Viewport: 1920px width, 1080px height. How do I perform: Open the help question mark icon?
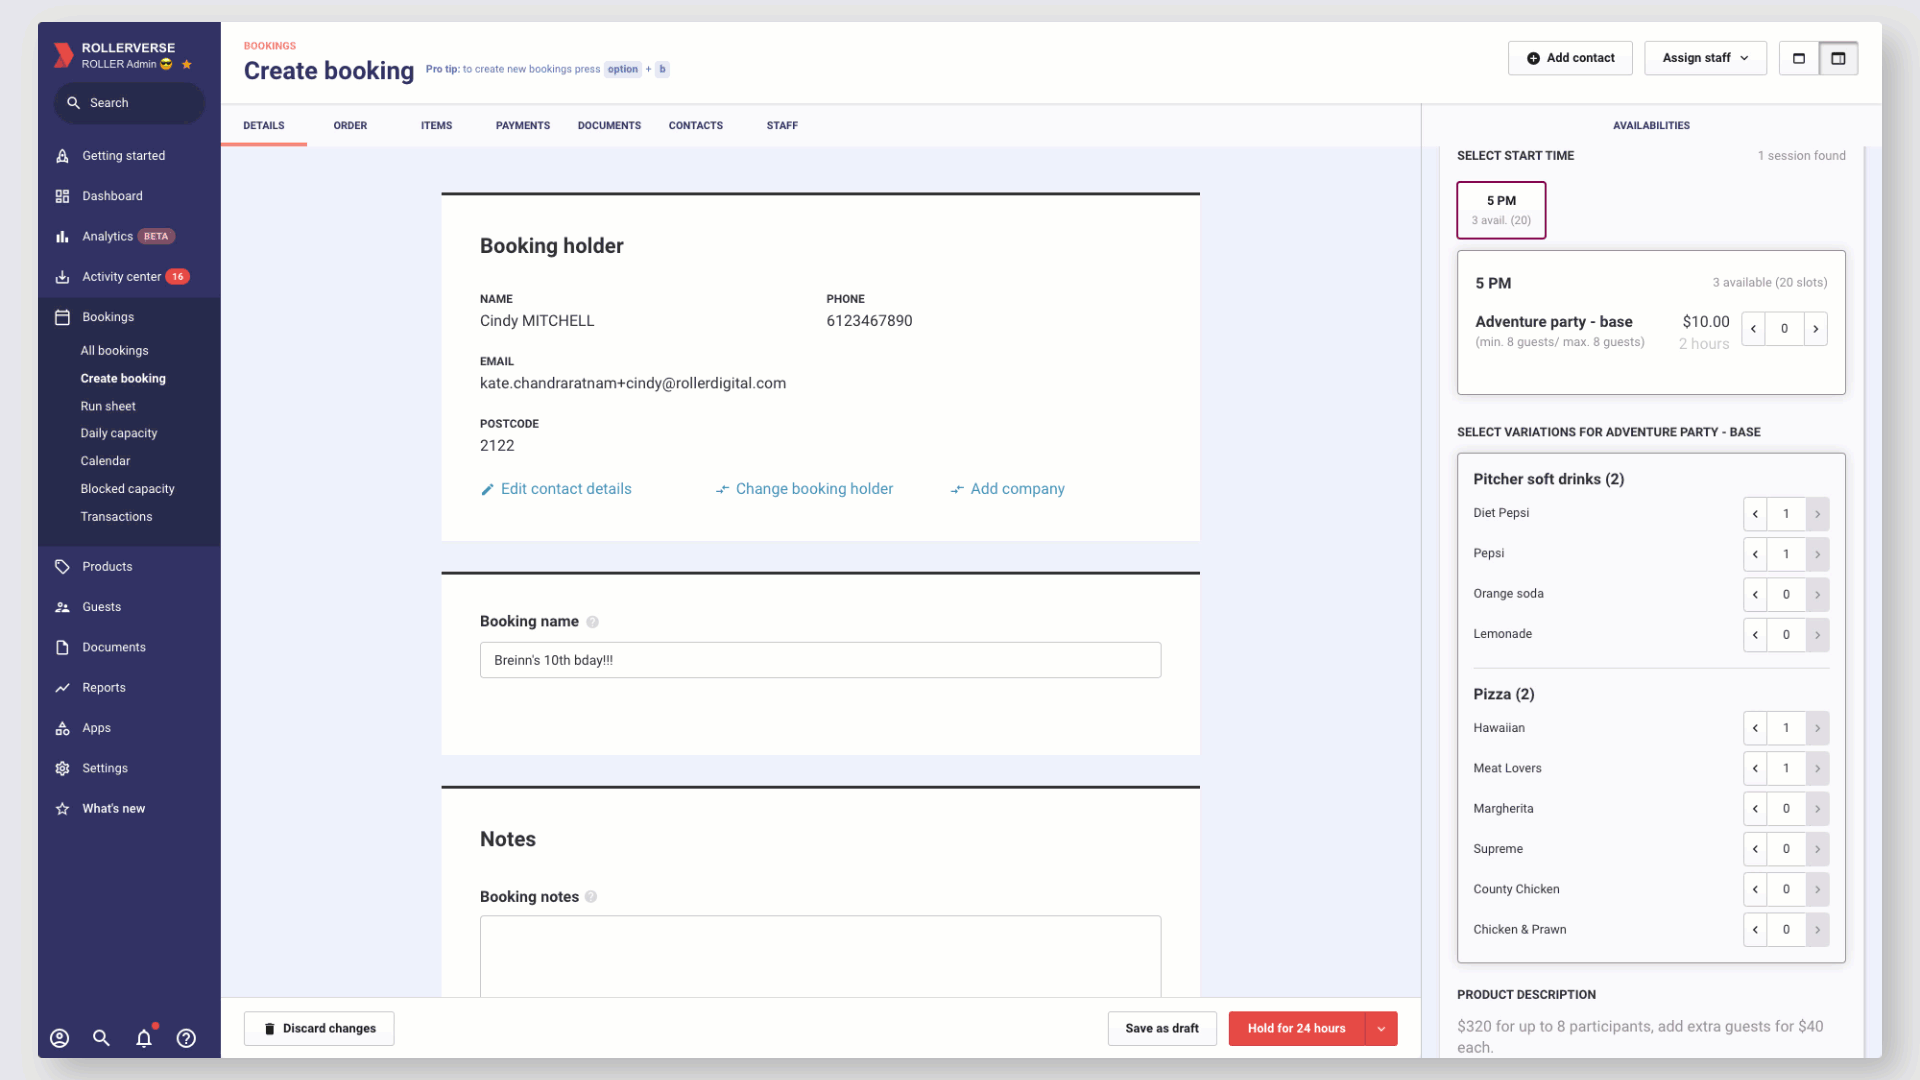(186, 1038)
